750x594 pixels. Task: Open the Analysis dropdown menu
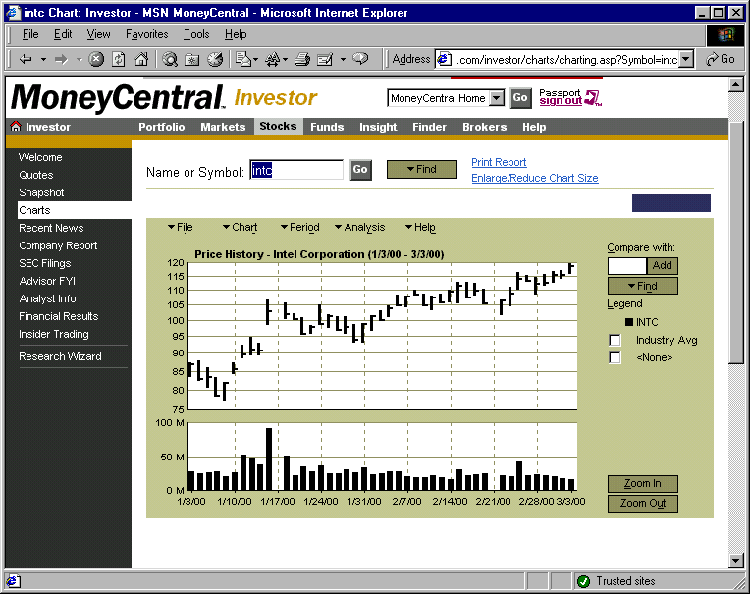(x=360, y=227)
